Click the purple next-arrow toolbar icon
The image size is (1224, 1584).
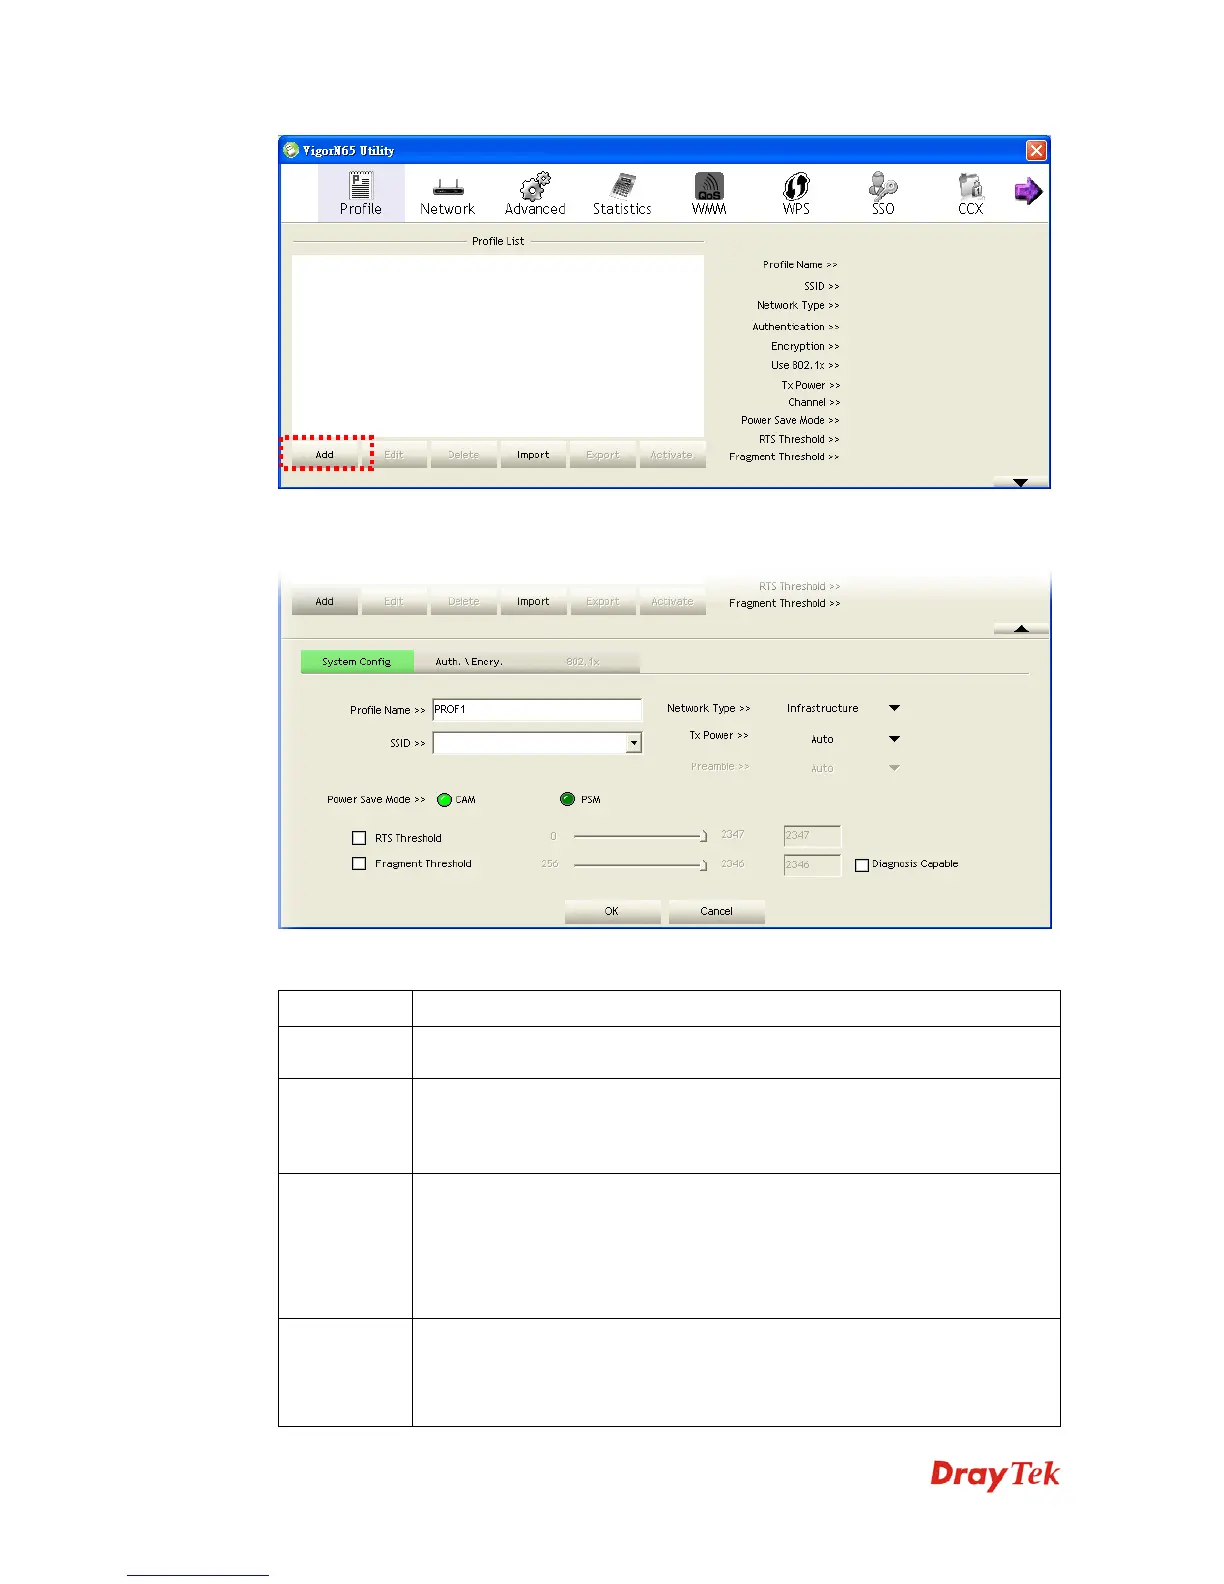click(1028, 191)
